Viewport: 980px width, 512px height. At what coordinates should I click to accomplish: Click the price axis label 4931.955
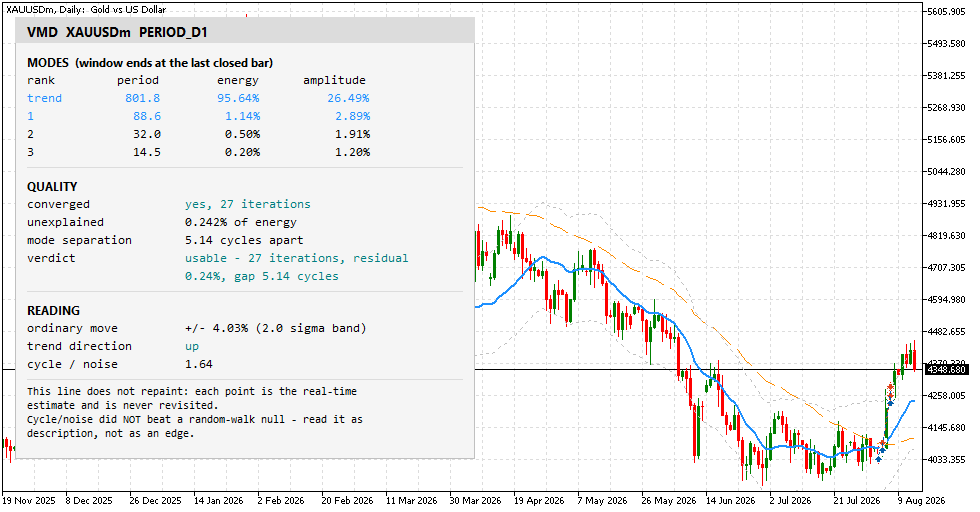click(946, 204)
